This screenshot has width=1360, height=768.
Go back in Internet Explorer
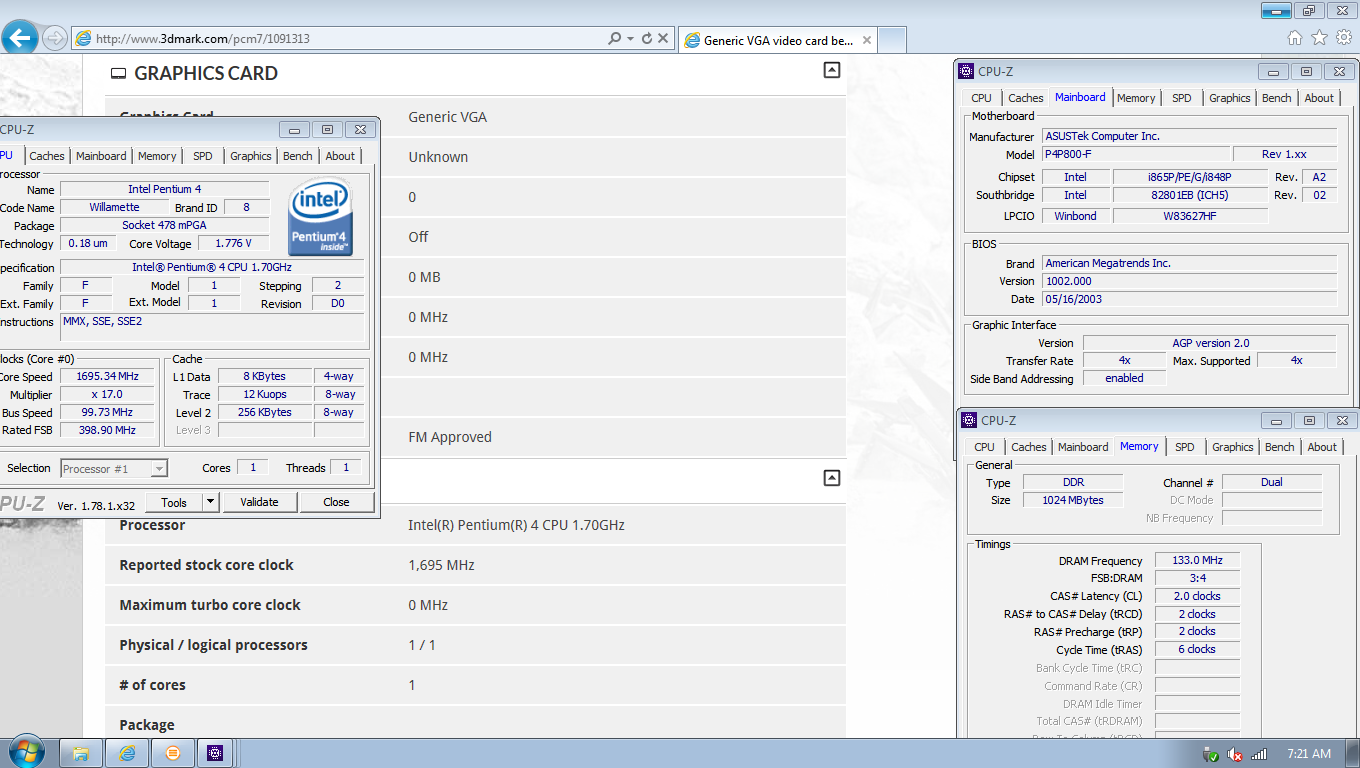(x=21, y=39)
